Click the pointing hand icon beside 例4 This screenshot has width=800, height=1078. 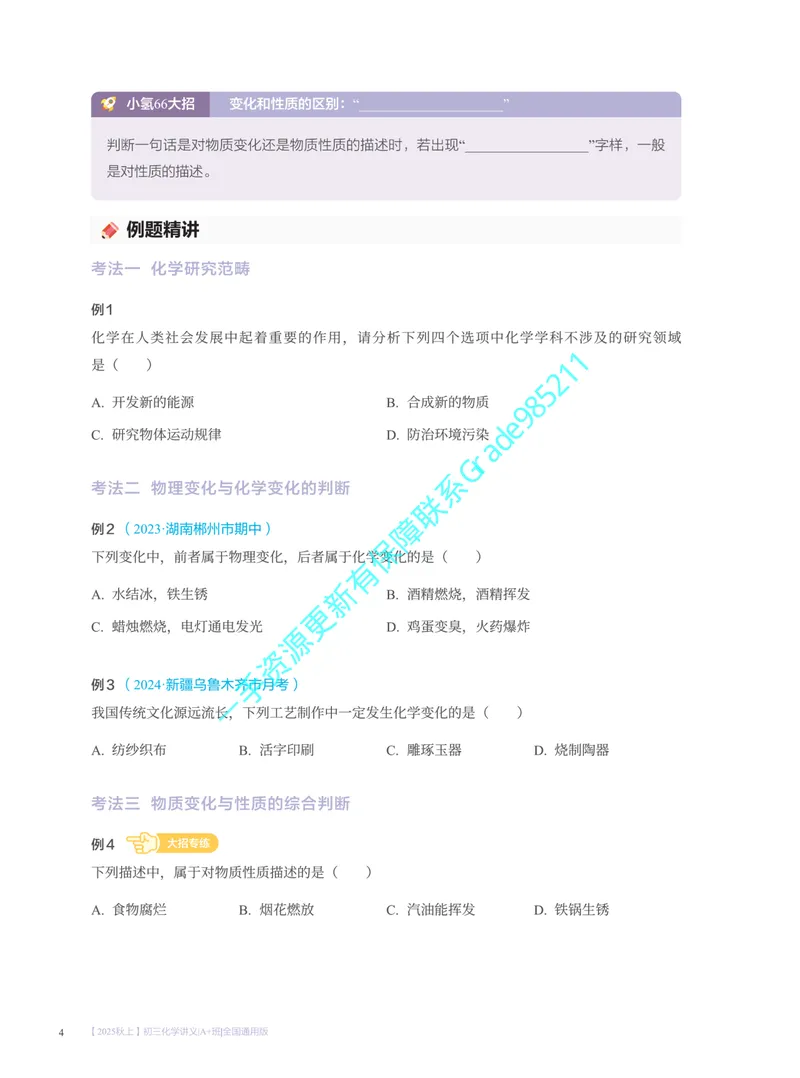pos(142,843)
